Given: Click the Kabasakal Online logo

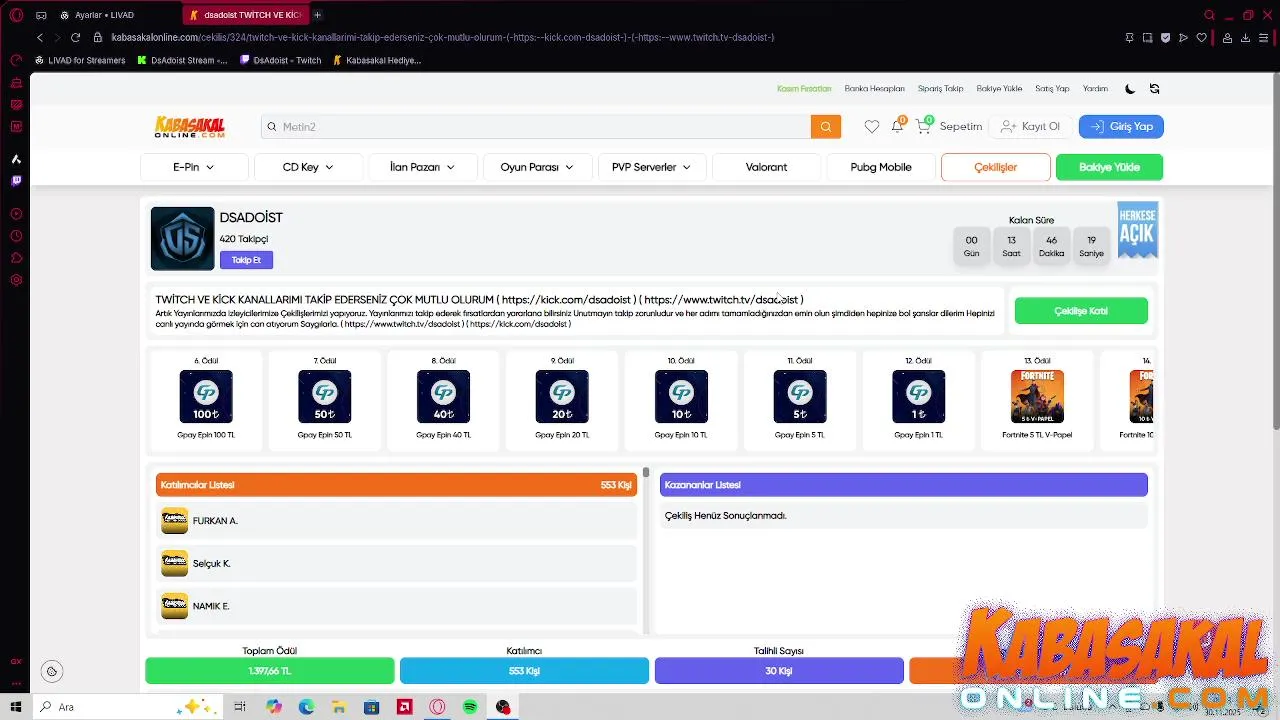Looking at the screenshot, I should click(190, 127).
